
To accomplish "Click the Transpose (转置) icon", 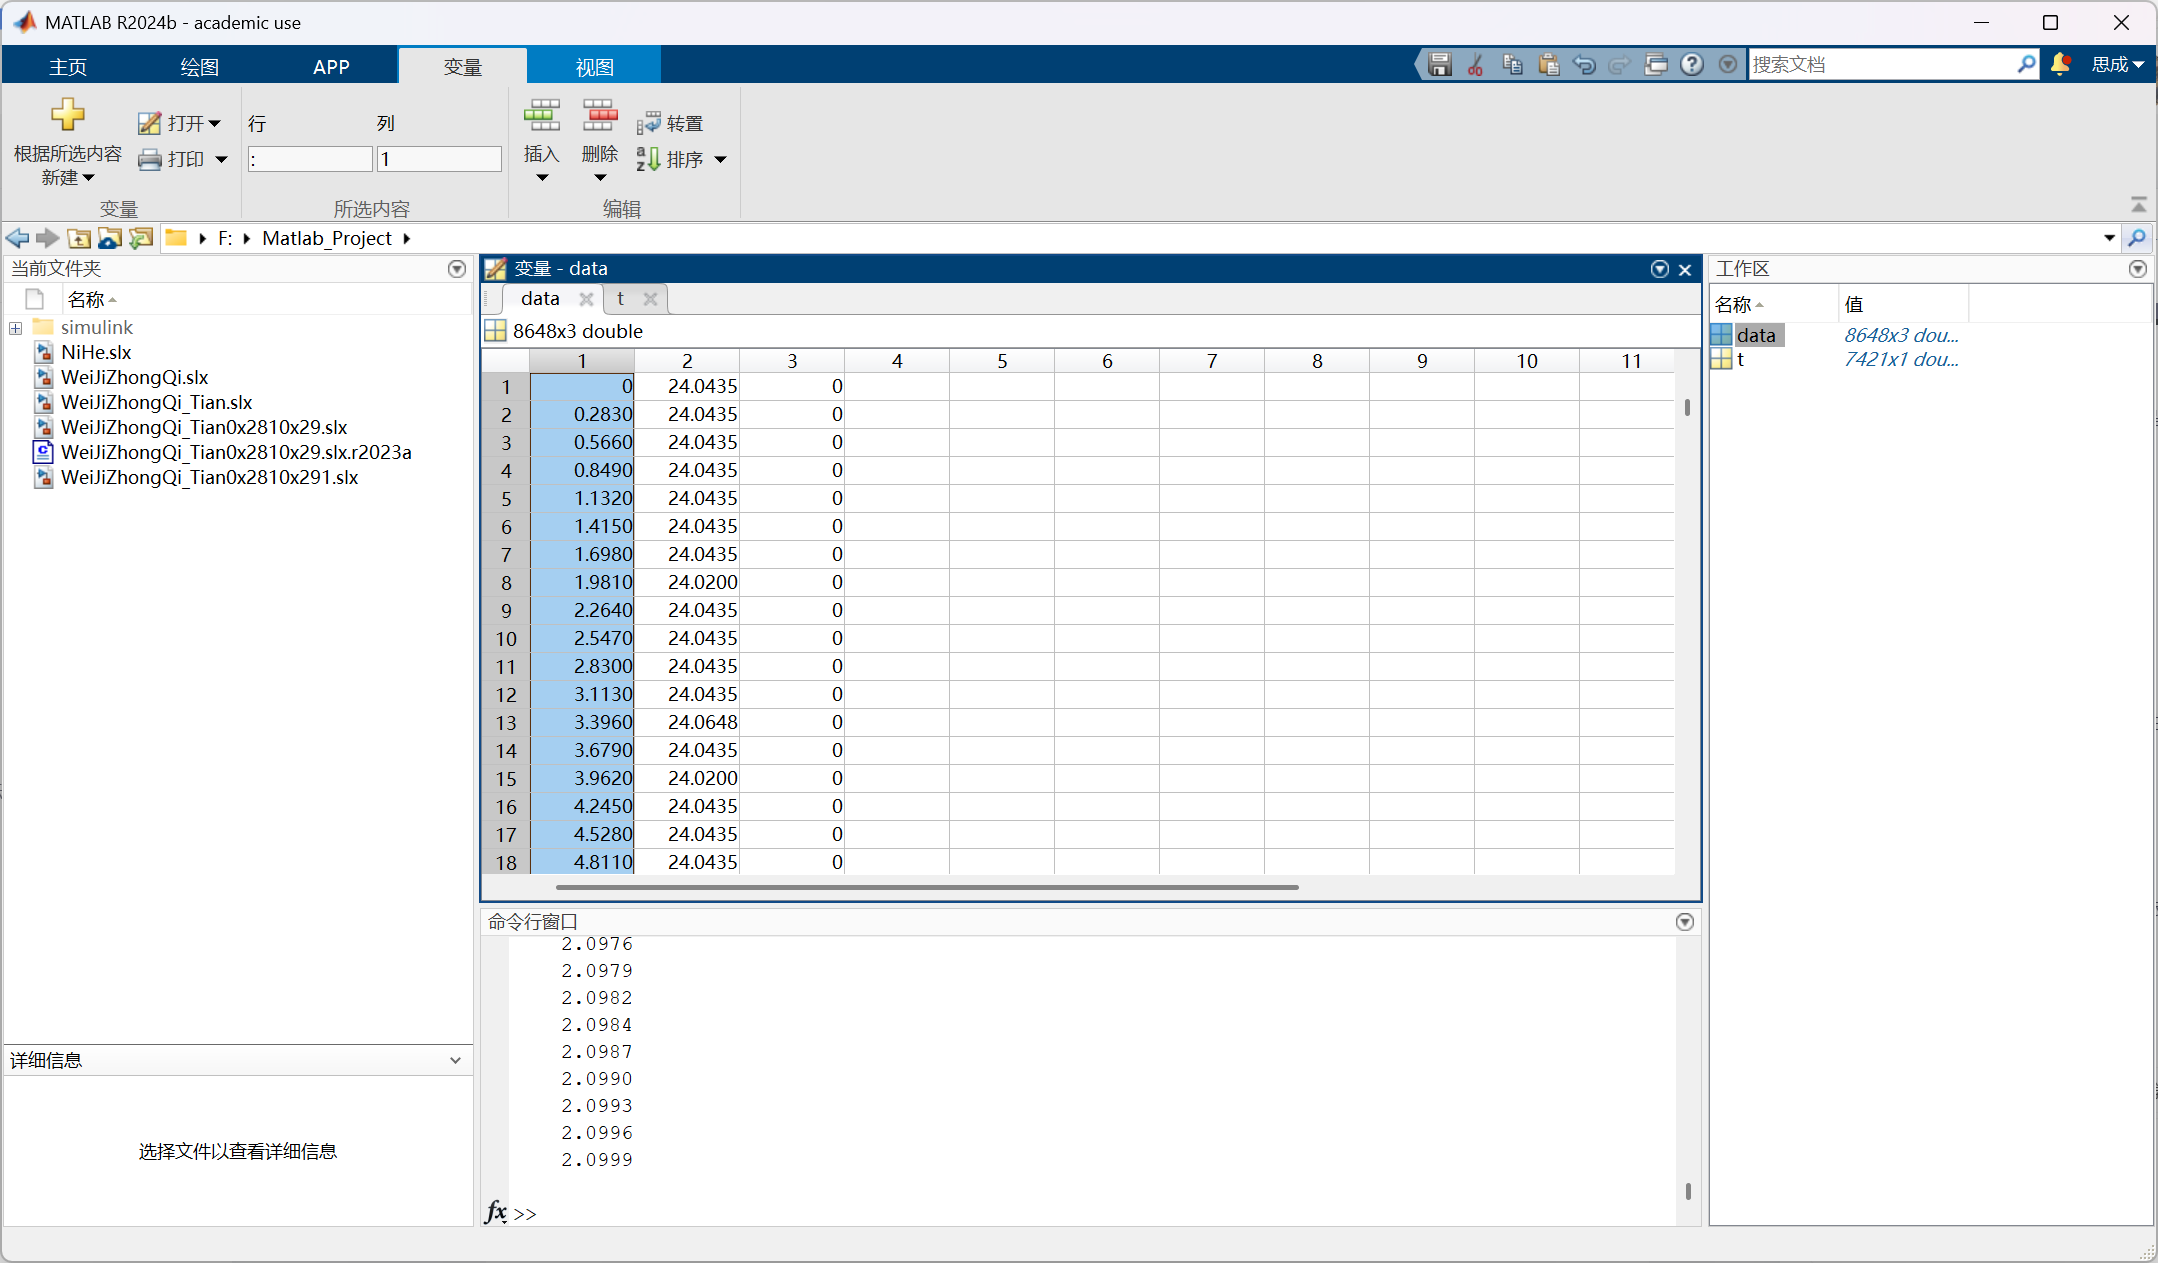I will point(649,123).
